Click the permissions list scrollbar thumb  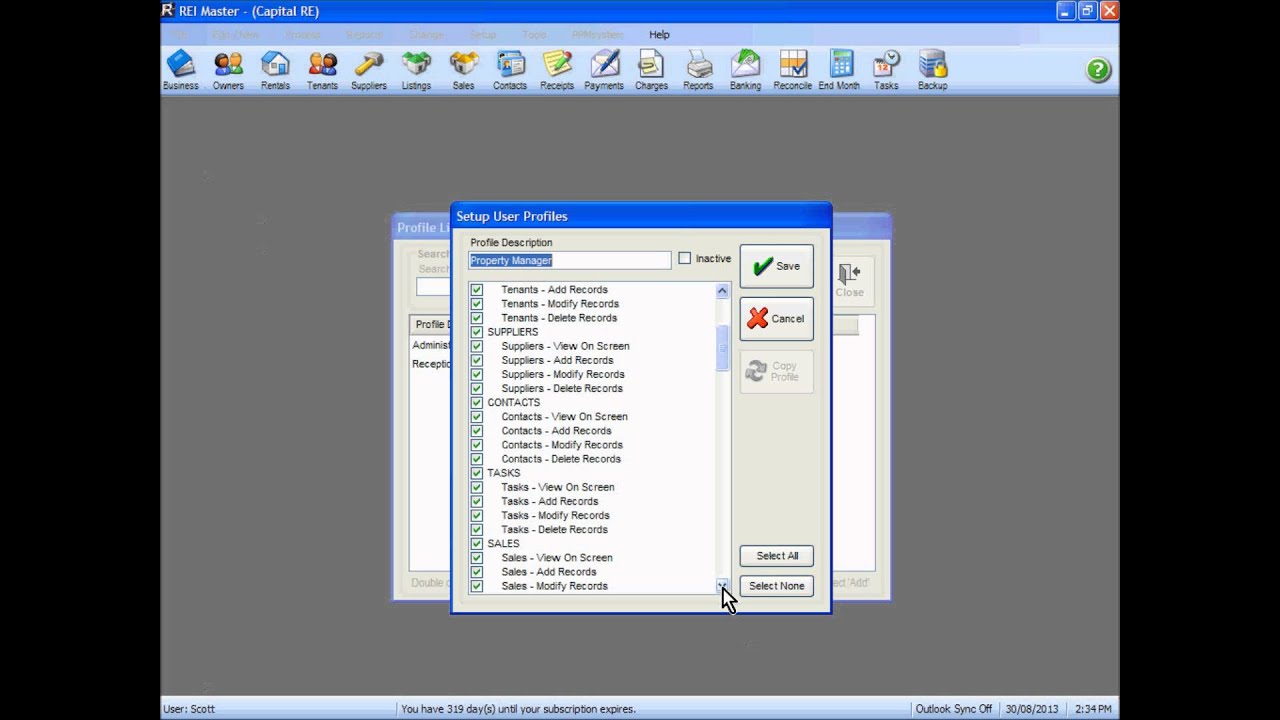tap(722, 348)
